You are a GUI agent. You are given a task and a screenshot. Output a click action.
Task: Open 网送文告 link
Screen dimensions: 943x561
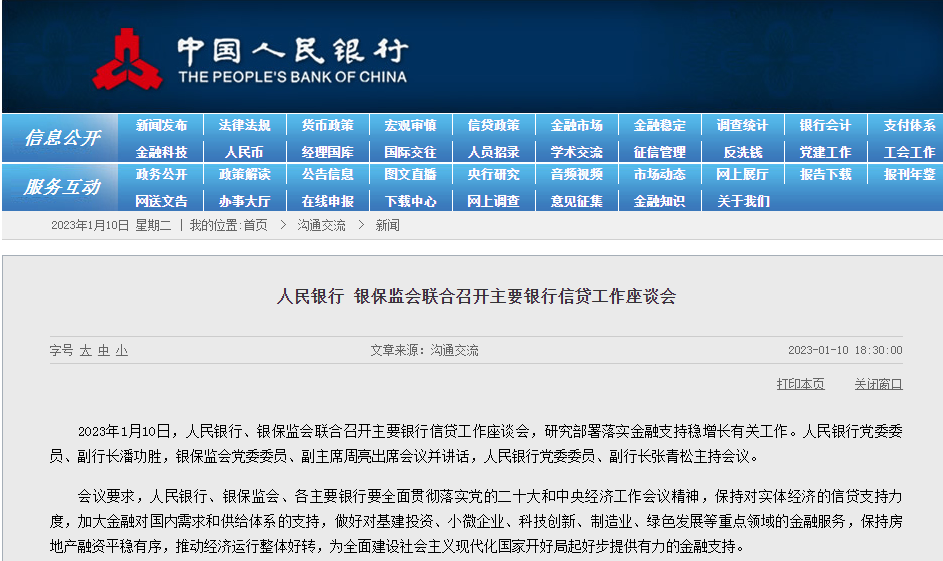(161, 201)
